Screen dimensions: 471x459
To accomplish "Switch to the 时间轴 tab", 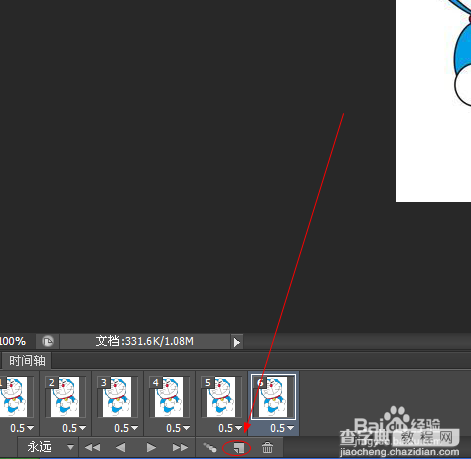I will [27, 361].
